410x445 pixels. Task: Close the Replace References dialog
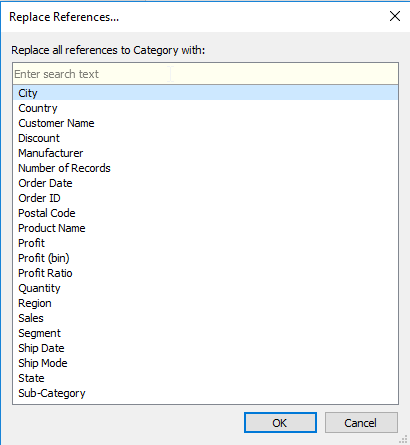click(395, 16)
